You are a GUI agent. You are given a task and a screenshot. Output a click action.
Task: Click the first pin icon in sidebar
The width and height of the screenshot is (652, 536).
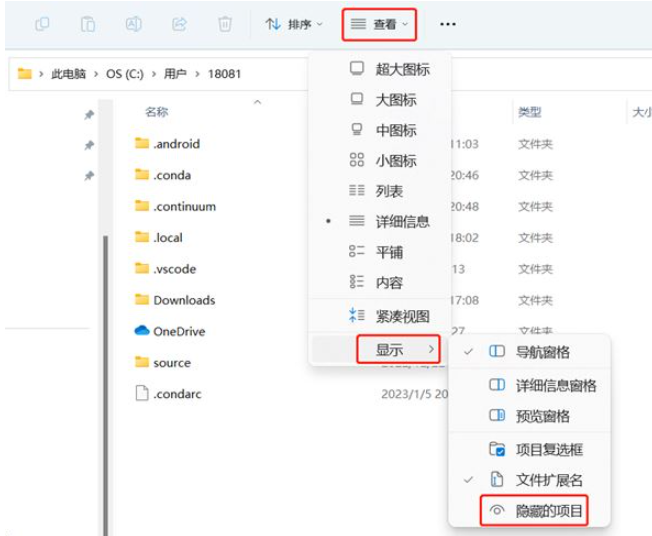[89, 114]
